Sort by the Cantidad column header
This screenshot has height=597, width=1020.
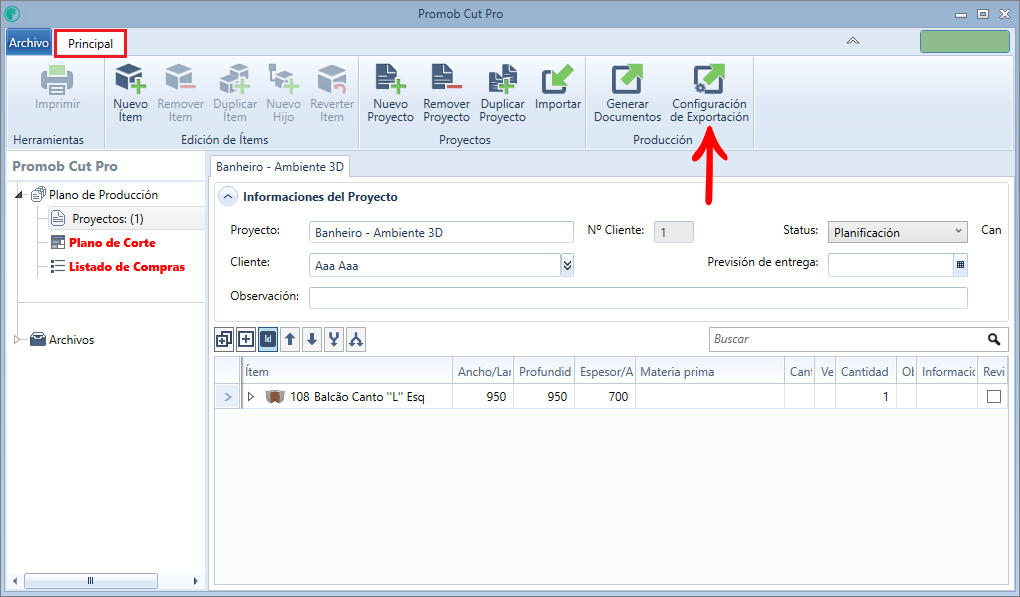[x=865, y=371]
